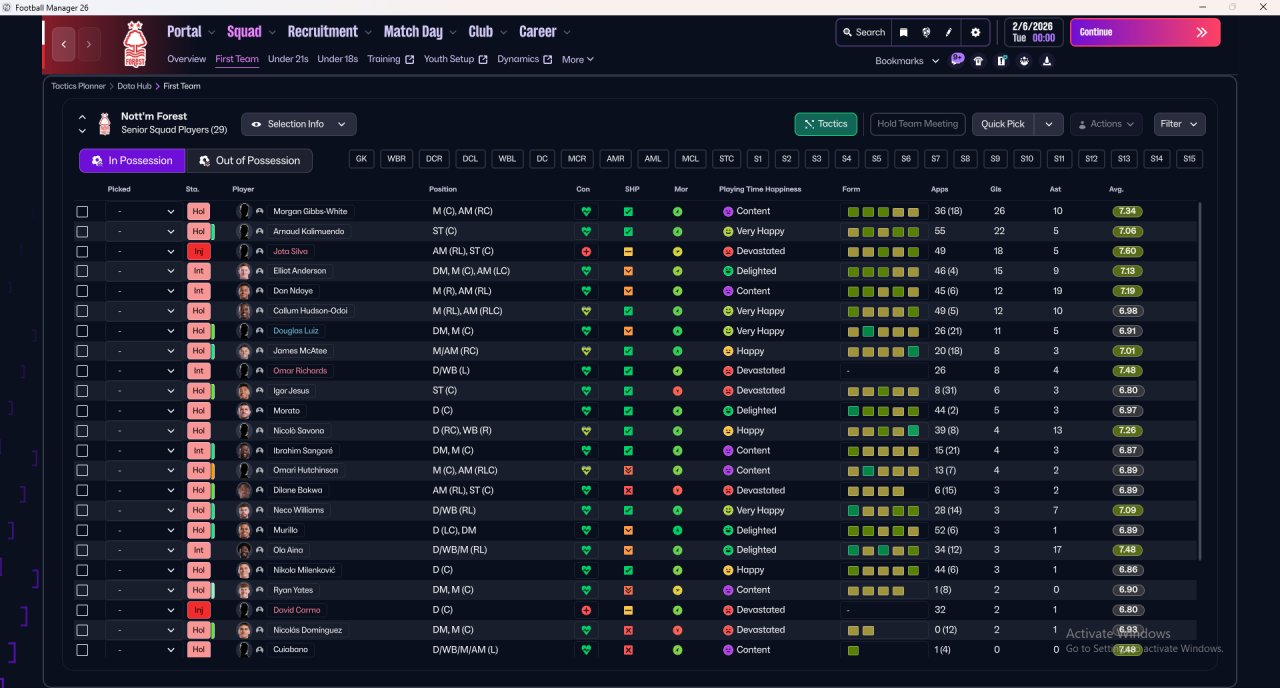Click the shirt icon under Bookmarks bar
The height and width of the screenshot is (688, 1280).
click(978, 61)
